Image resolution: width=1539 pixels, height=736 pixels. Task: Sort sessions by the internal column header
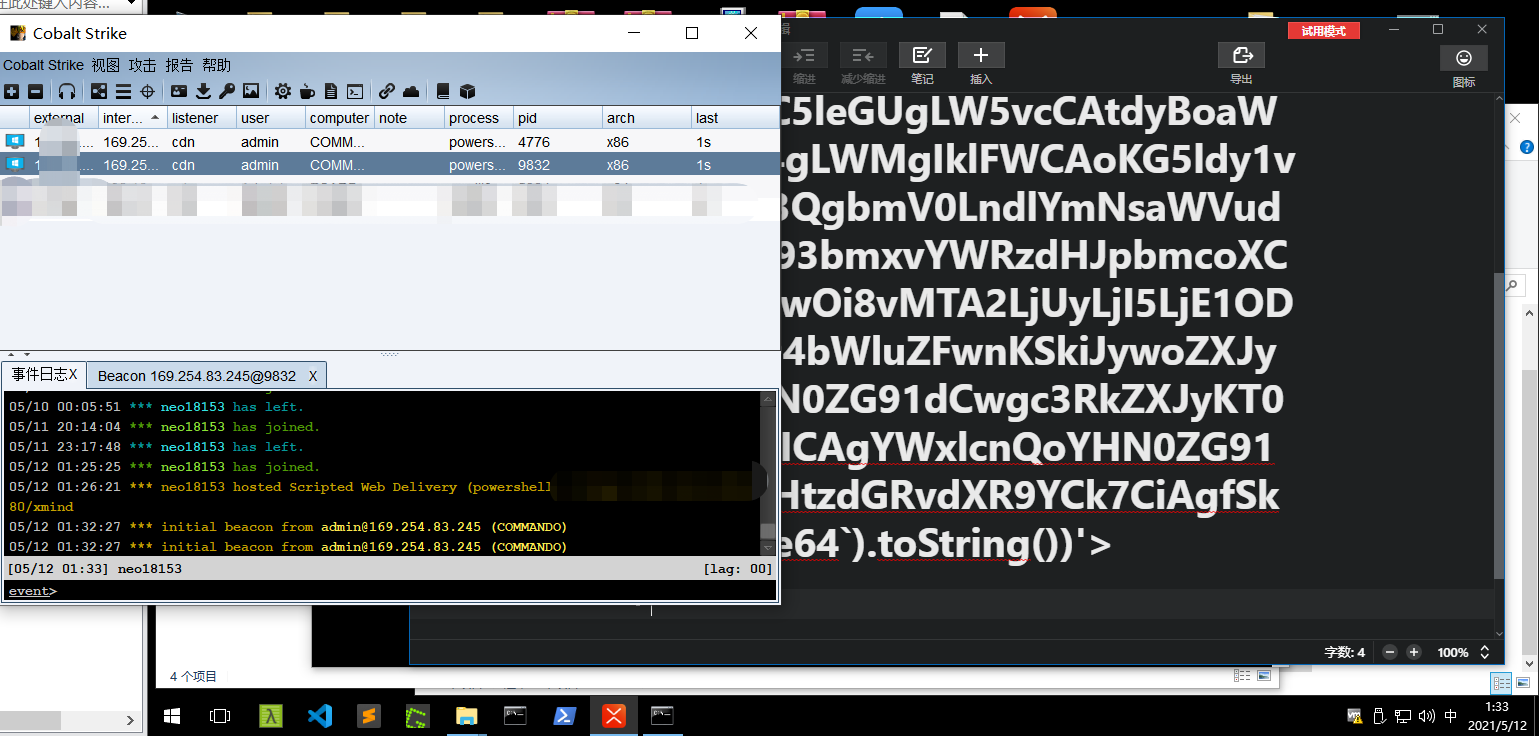tap(132, 118)
